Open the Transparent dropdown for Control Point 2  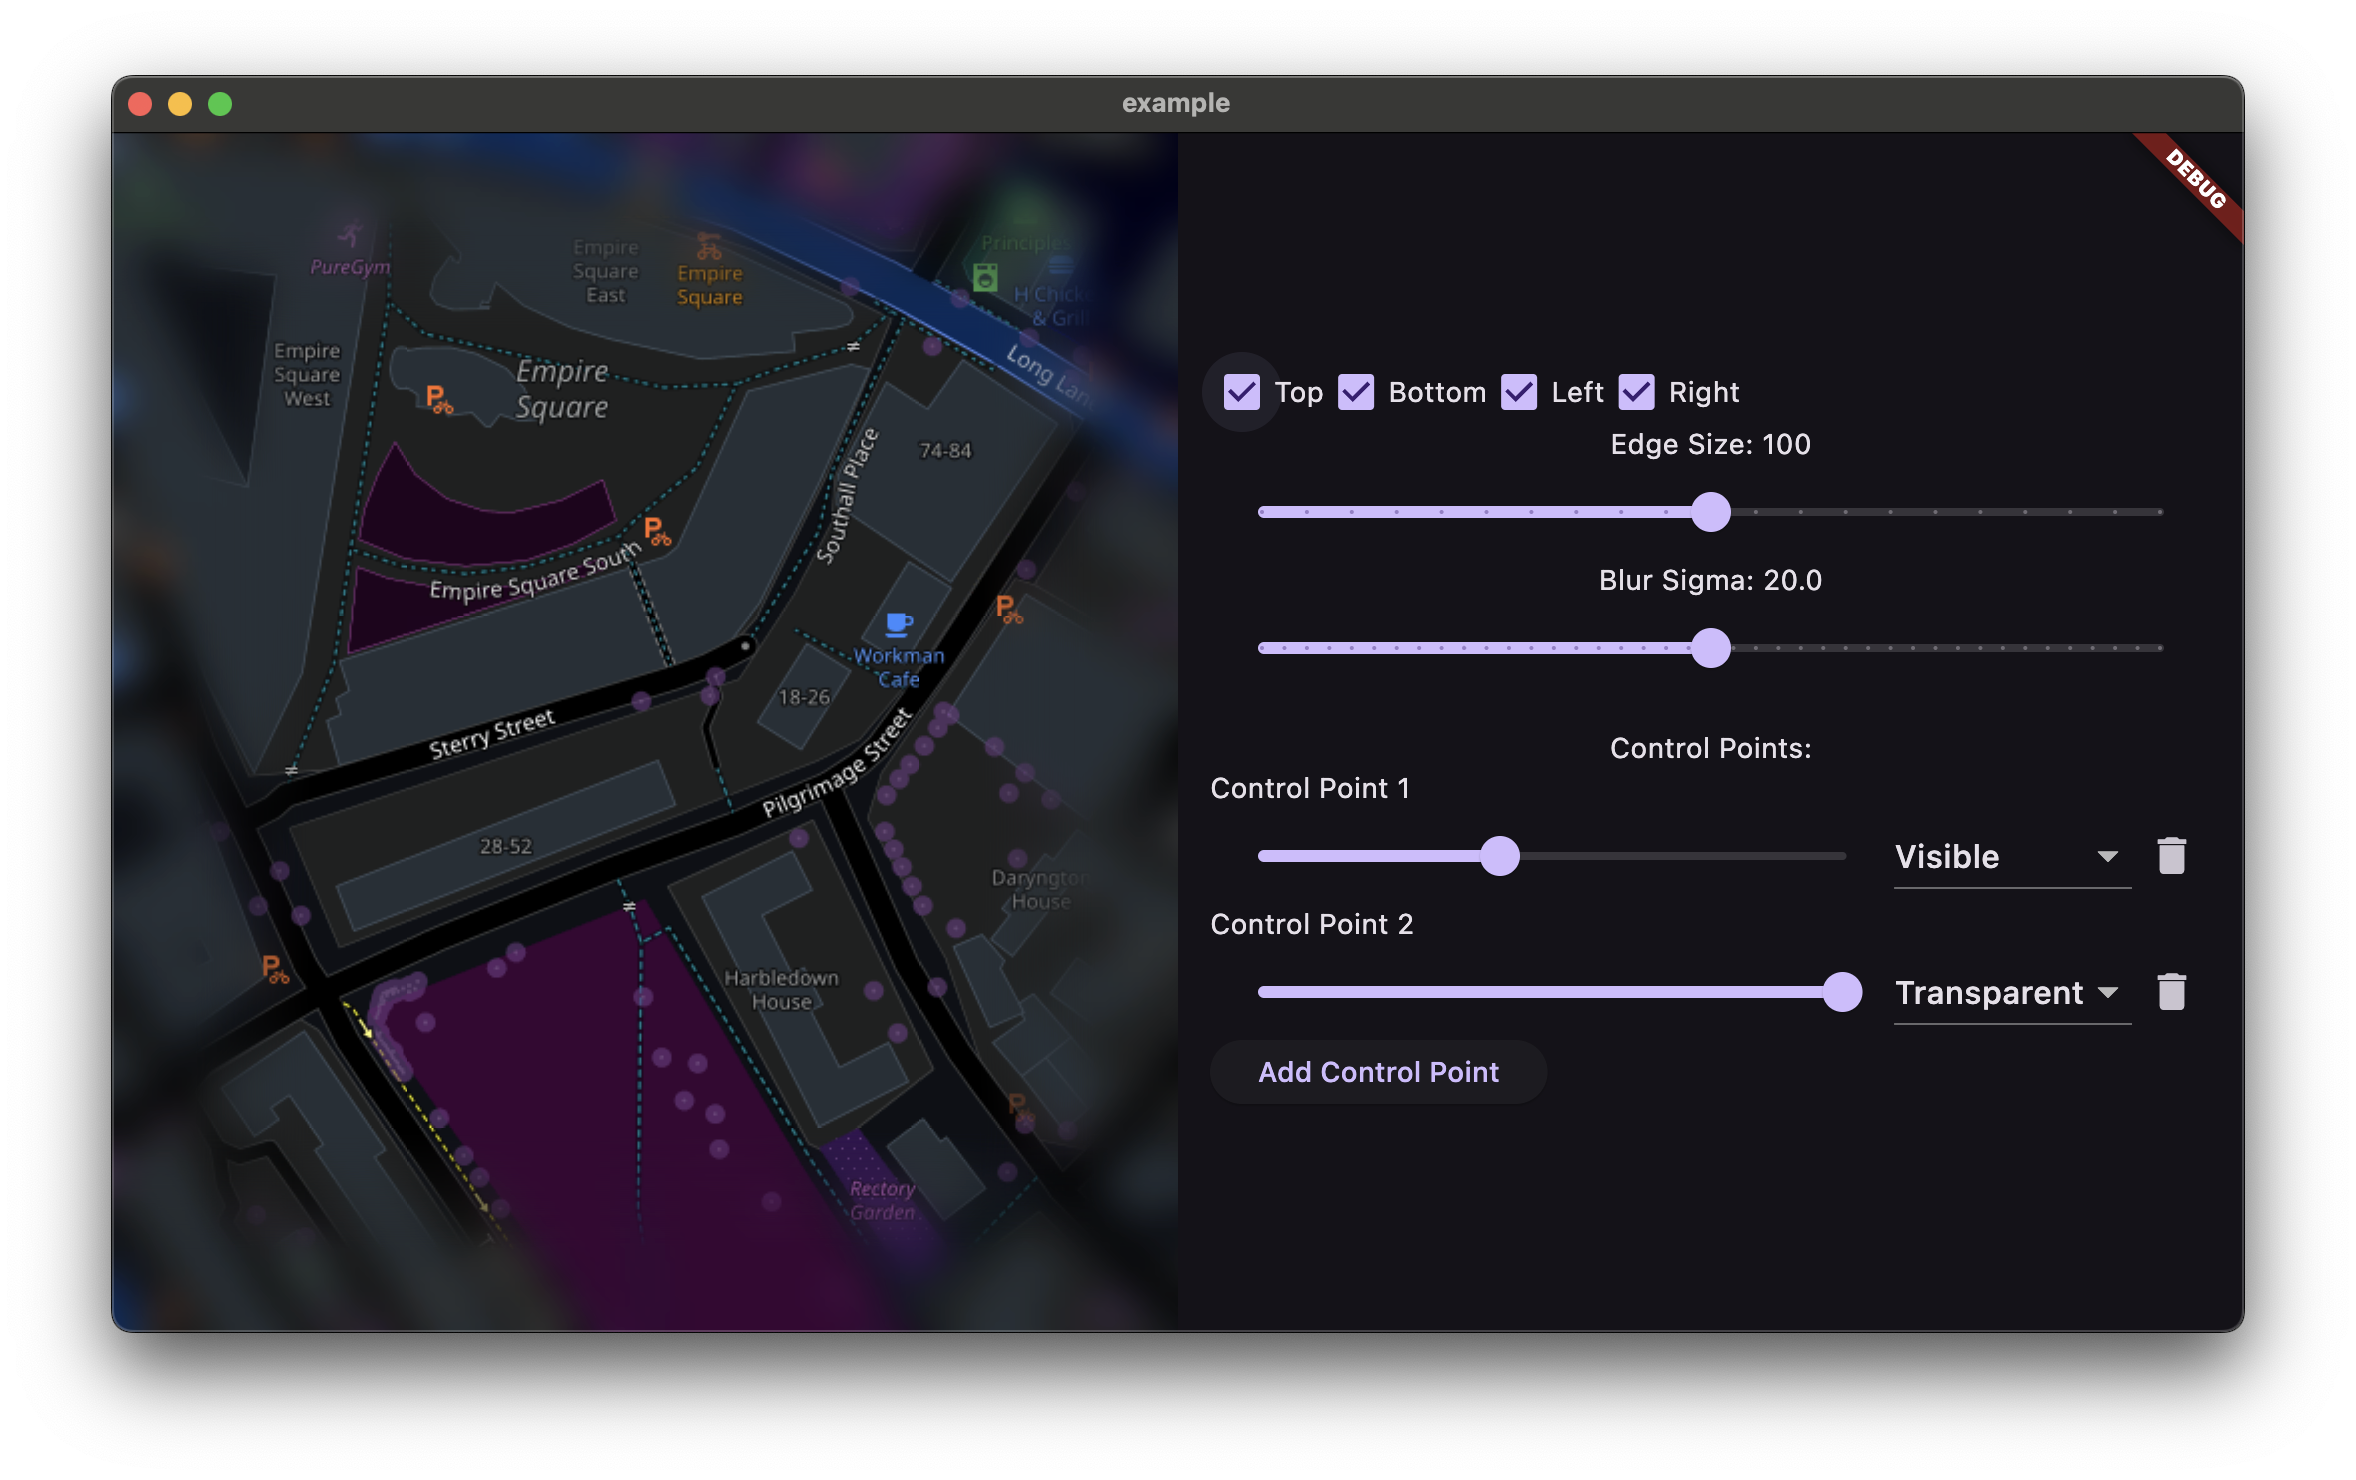coord(2010,993)
